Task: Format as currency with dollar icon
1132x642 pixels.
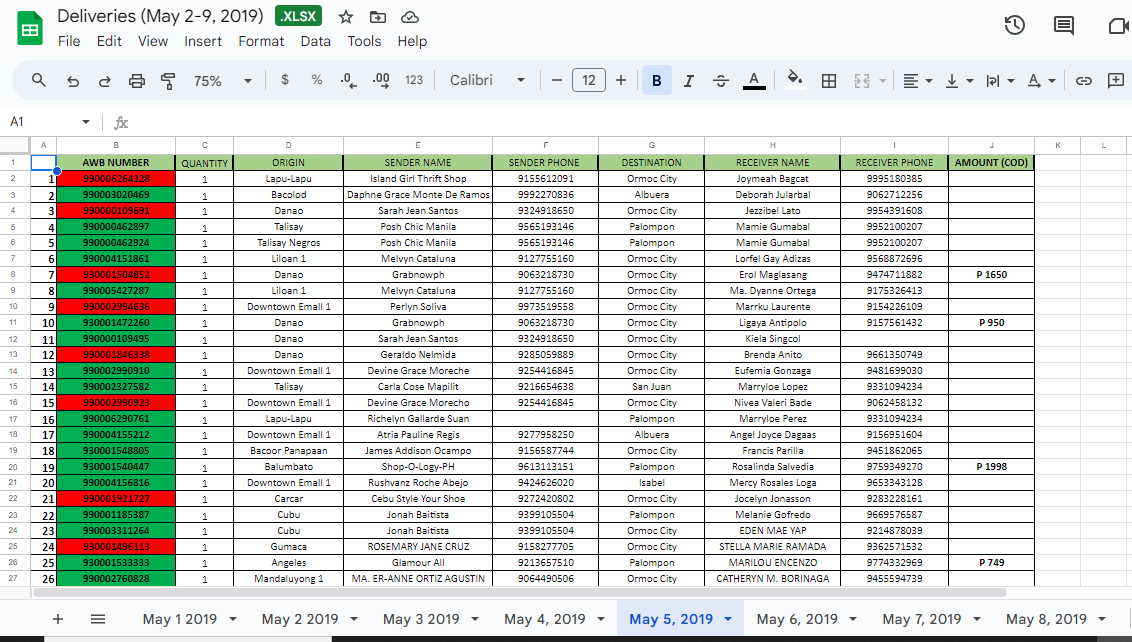Action: click(x=285, y=79)
